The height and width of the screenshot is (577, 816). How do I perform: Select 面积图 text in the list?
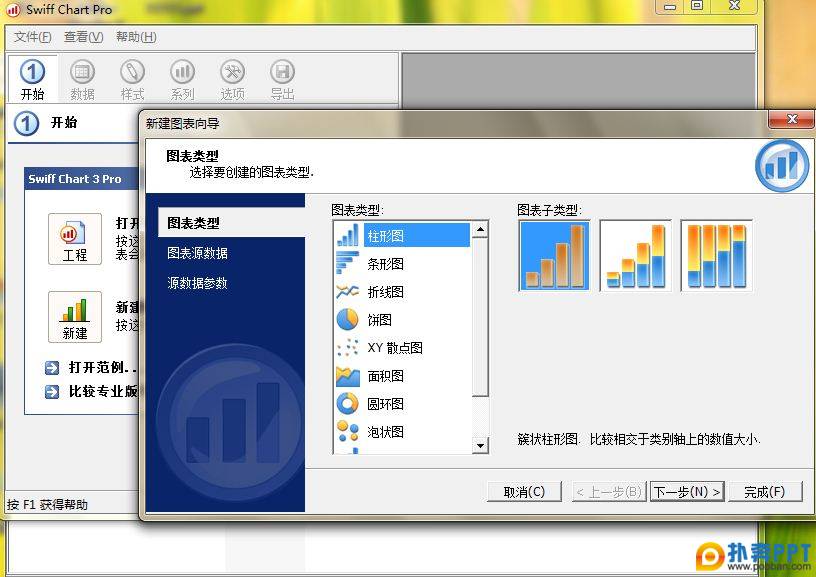click(x=386, y=376)
